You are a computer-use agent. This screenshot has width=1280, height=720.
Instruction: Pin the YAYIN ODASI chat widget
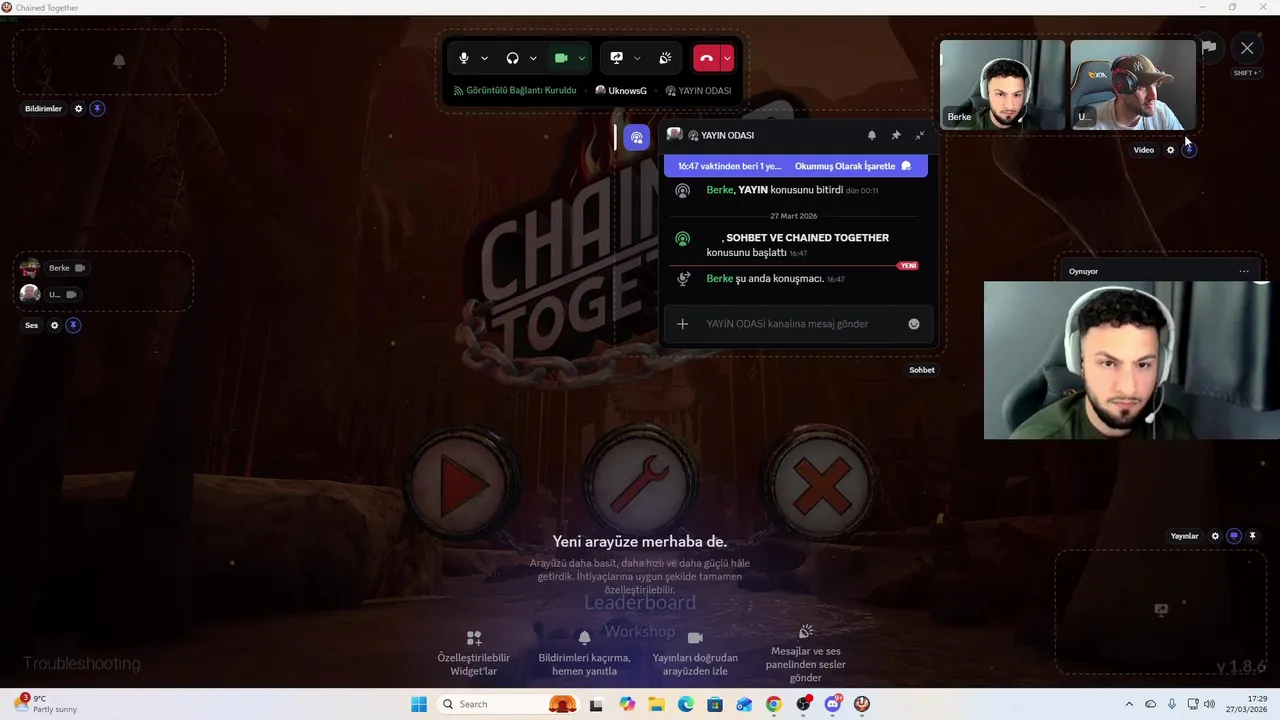[896, 135]
